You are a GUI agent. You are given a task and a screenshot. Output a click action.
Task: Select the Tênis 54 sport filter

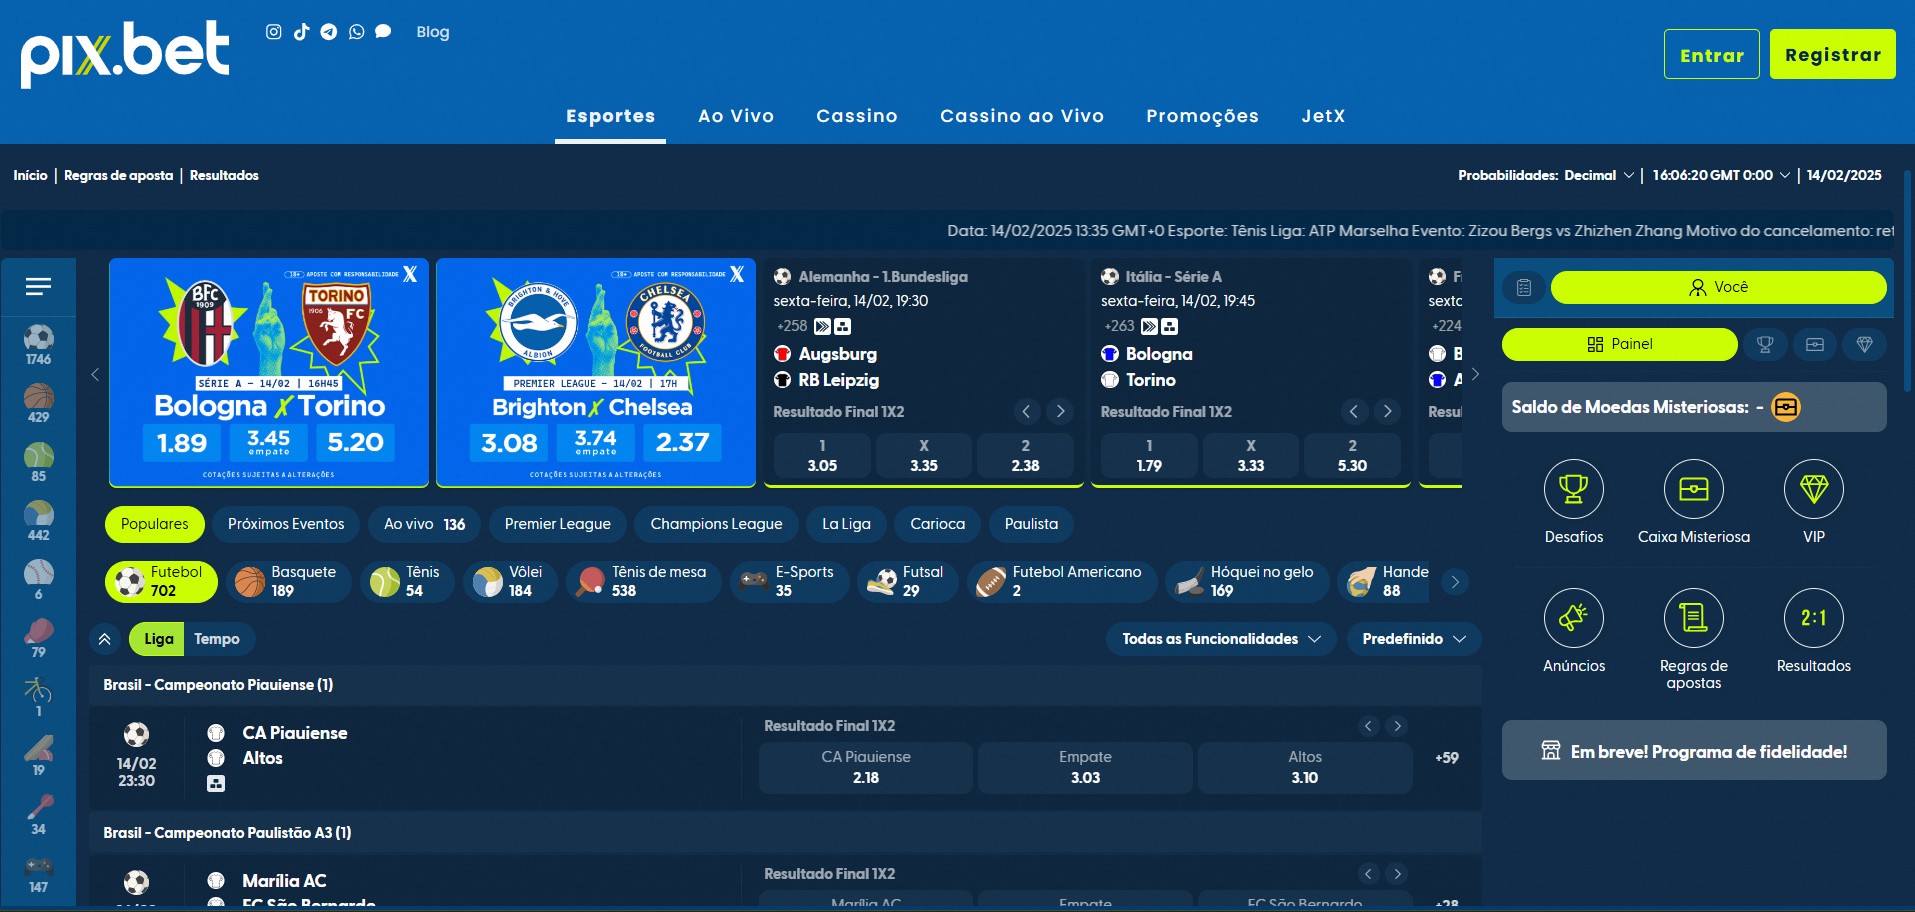[407, 581]
